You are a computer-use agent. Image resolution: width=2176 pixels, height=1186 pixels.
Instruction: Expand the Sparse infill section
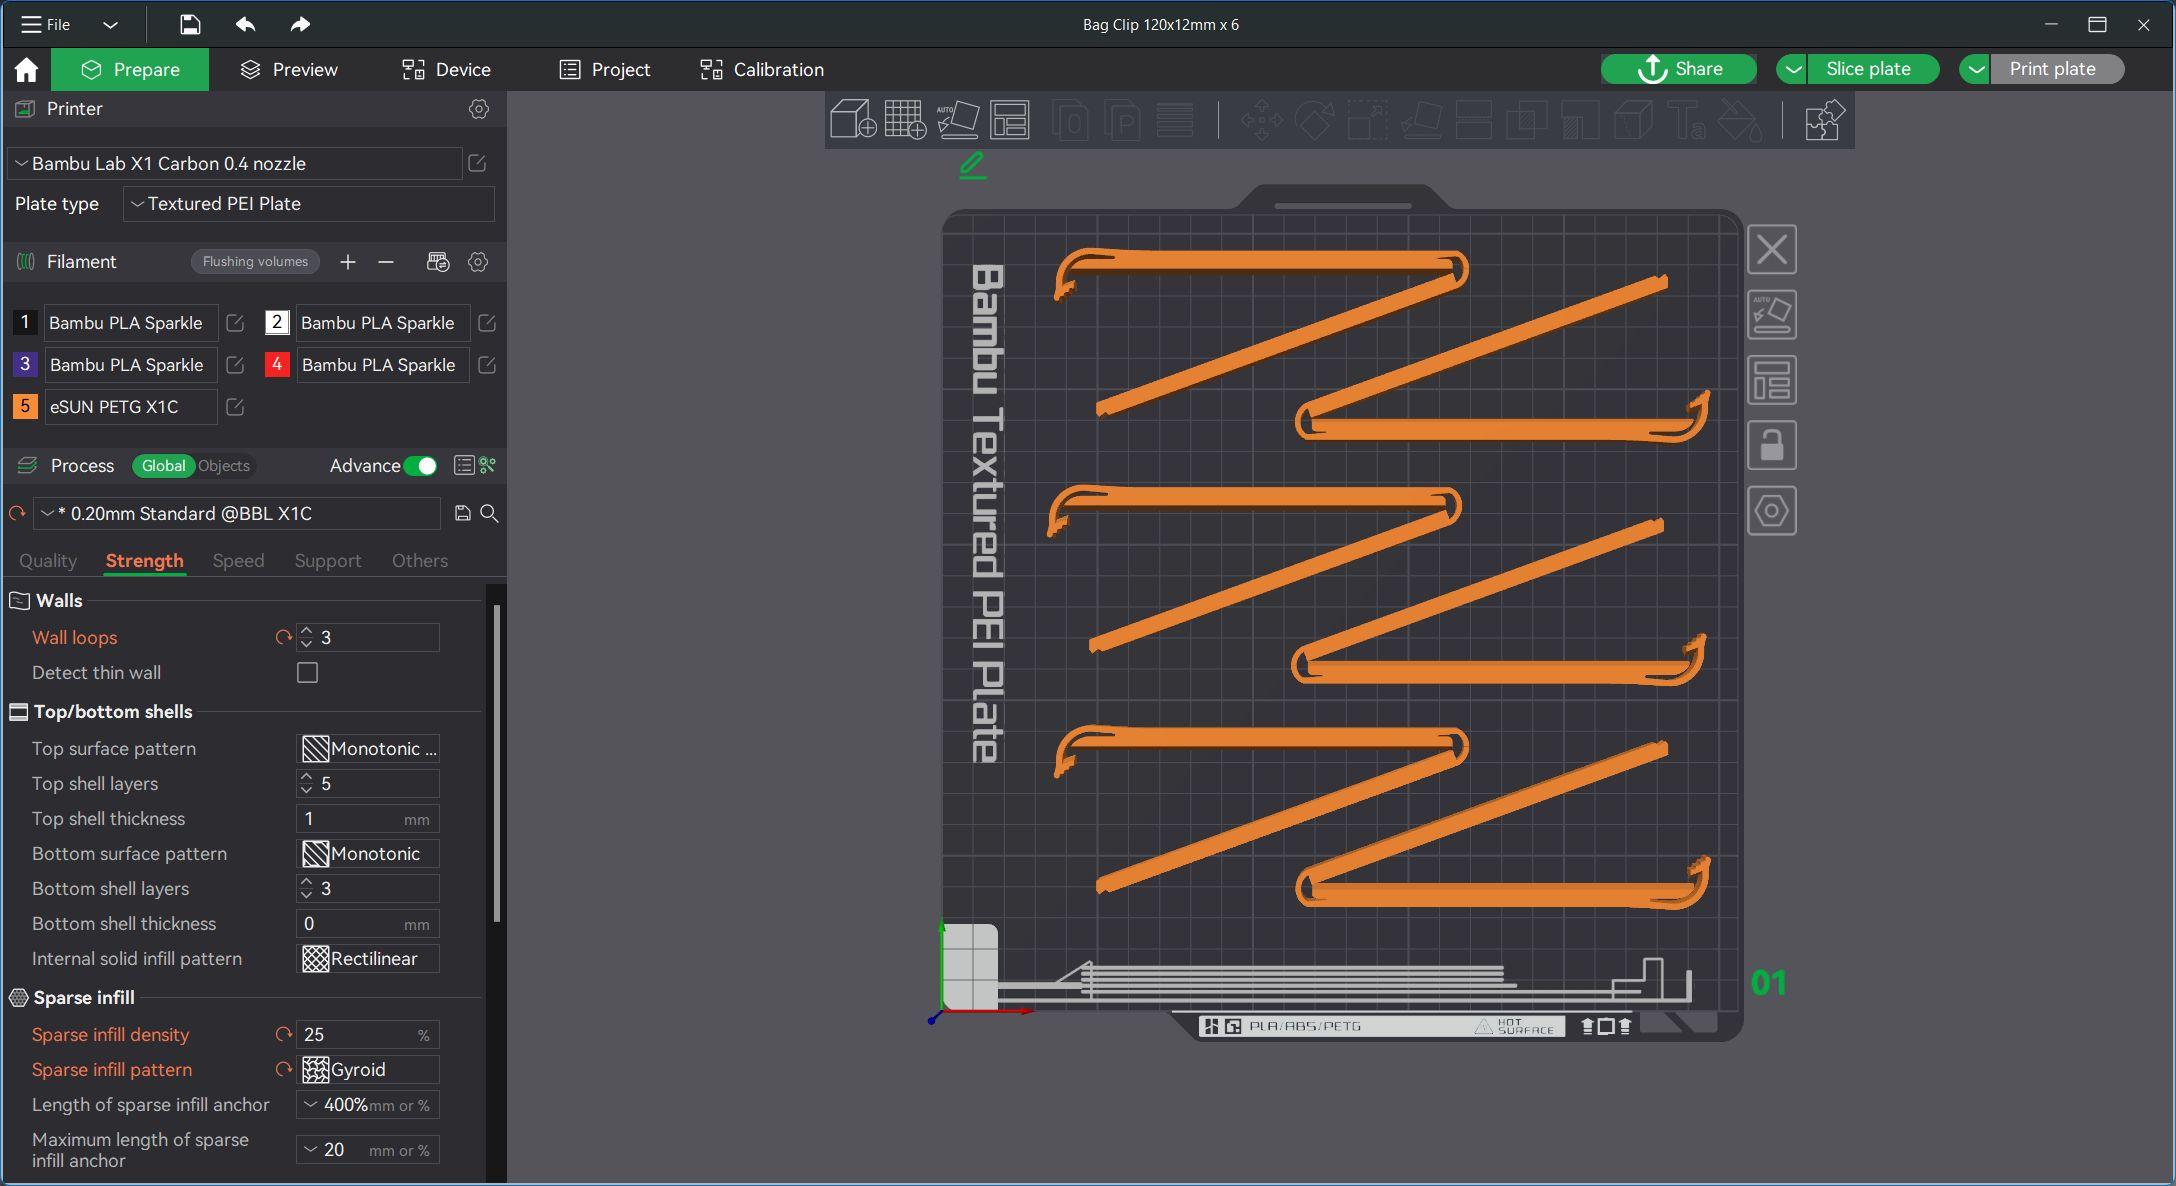(83, 998)
